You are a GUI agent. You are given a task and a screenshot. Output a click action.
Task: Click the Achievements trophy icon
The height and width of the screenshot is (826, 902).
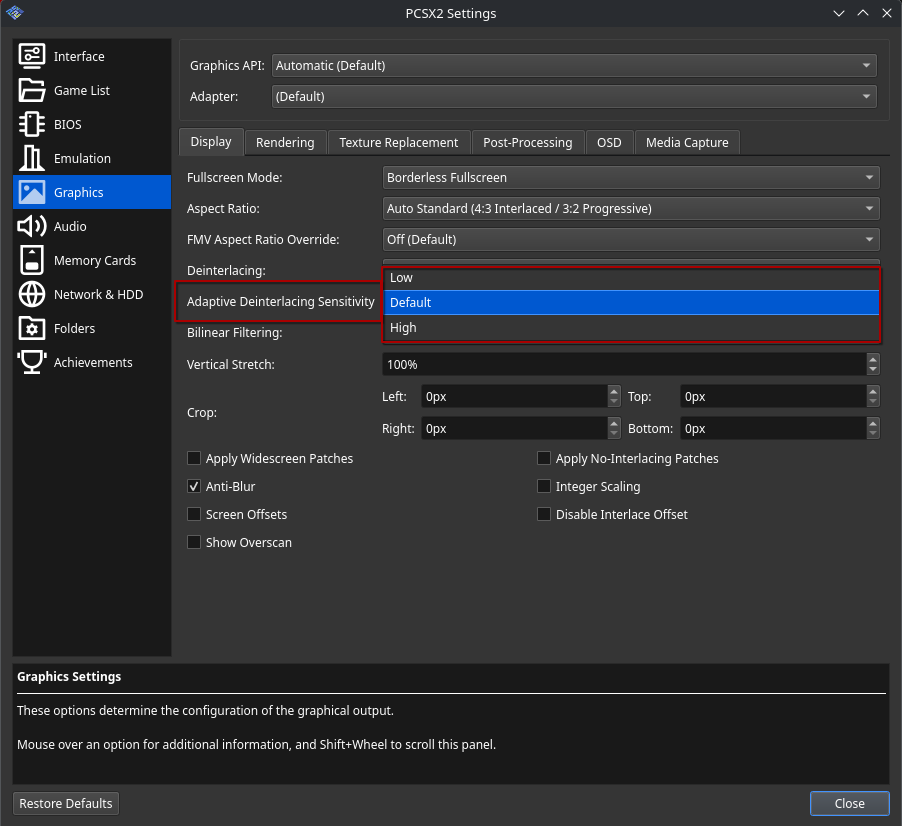tap(32, 363)
